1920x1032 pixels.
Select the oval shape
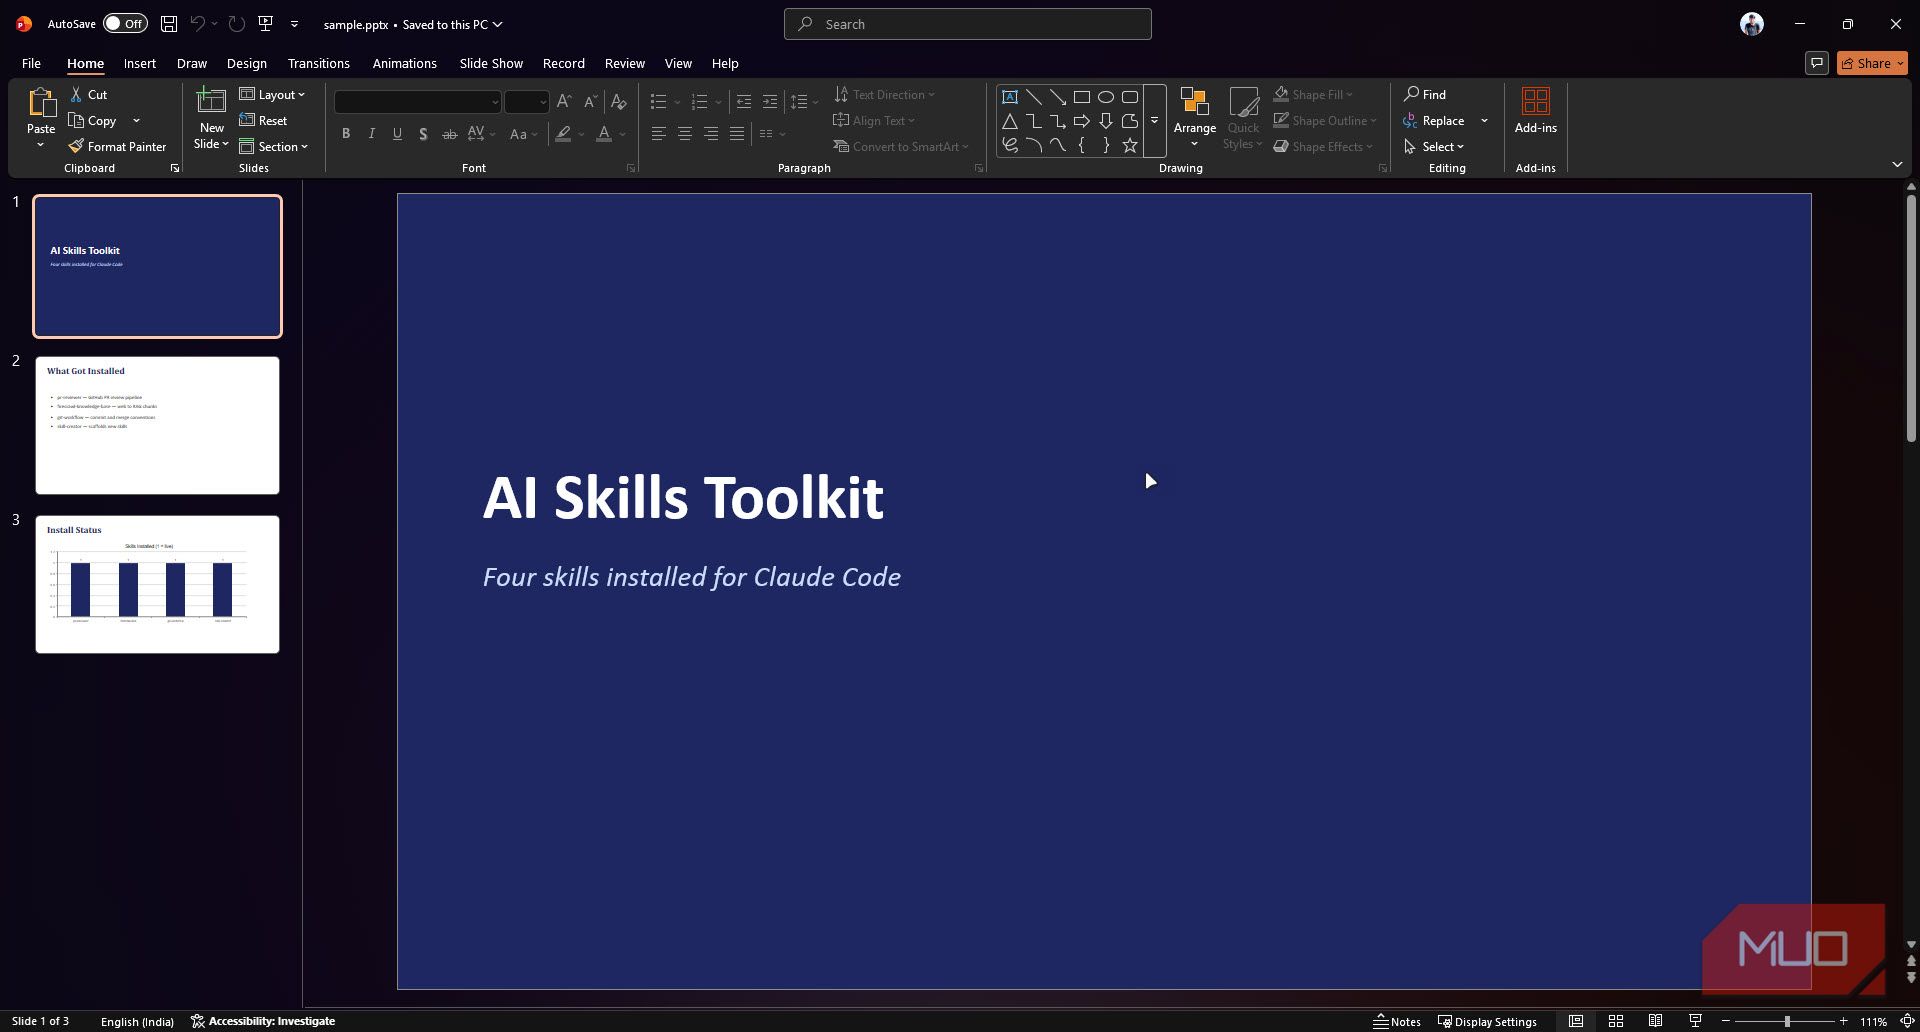click(x=1106, y=97)
